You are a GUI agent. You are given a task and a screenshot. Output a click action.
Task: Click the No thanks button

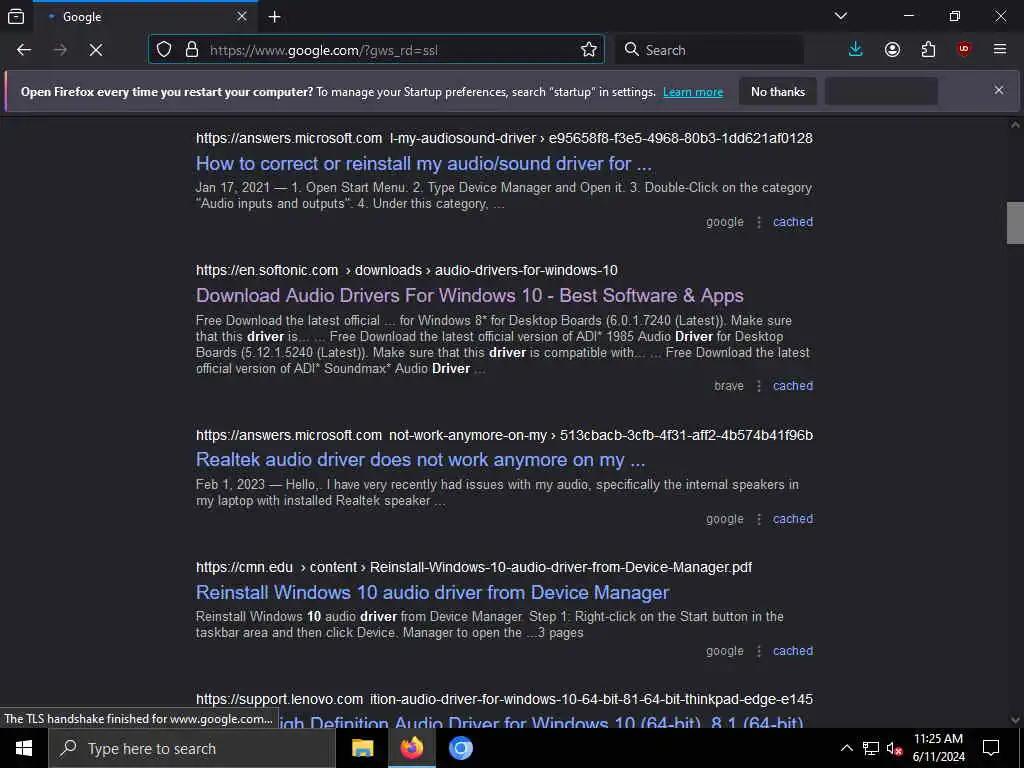point(778,91)
